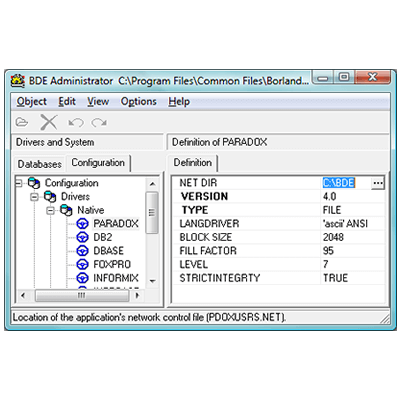Select the INFORMIX driver label
This screenshot has height=400, width=400.
pyautogui.click(x=116, y=278)
